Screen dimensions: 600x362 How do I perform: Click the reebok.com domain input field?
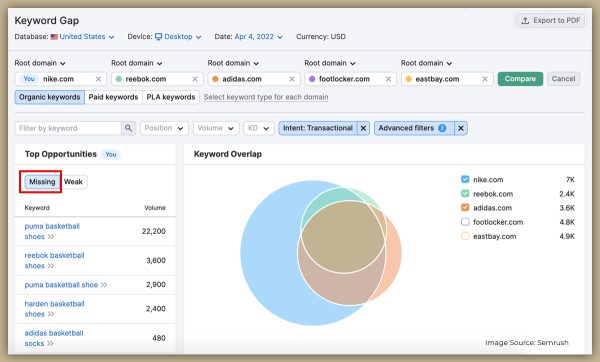click(157, 79)
